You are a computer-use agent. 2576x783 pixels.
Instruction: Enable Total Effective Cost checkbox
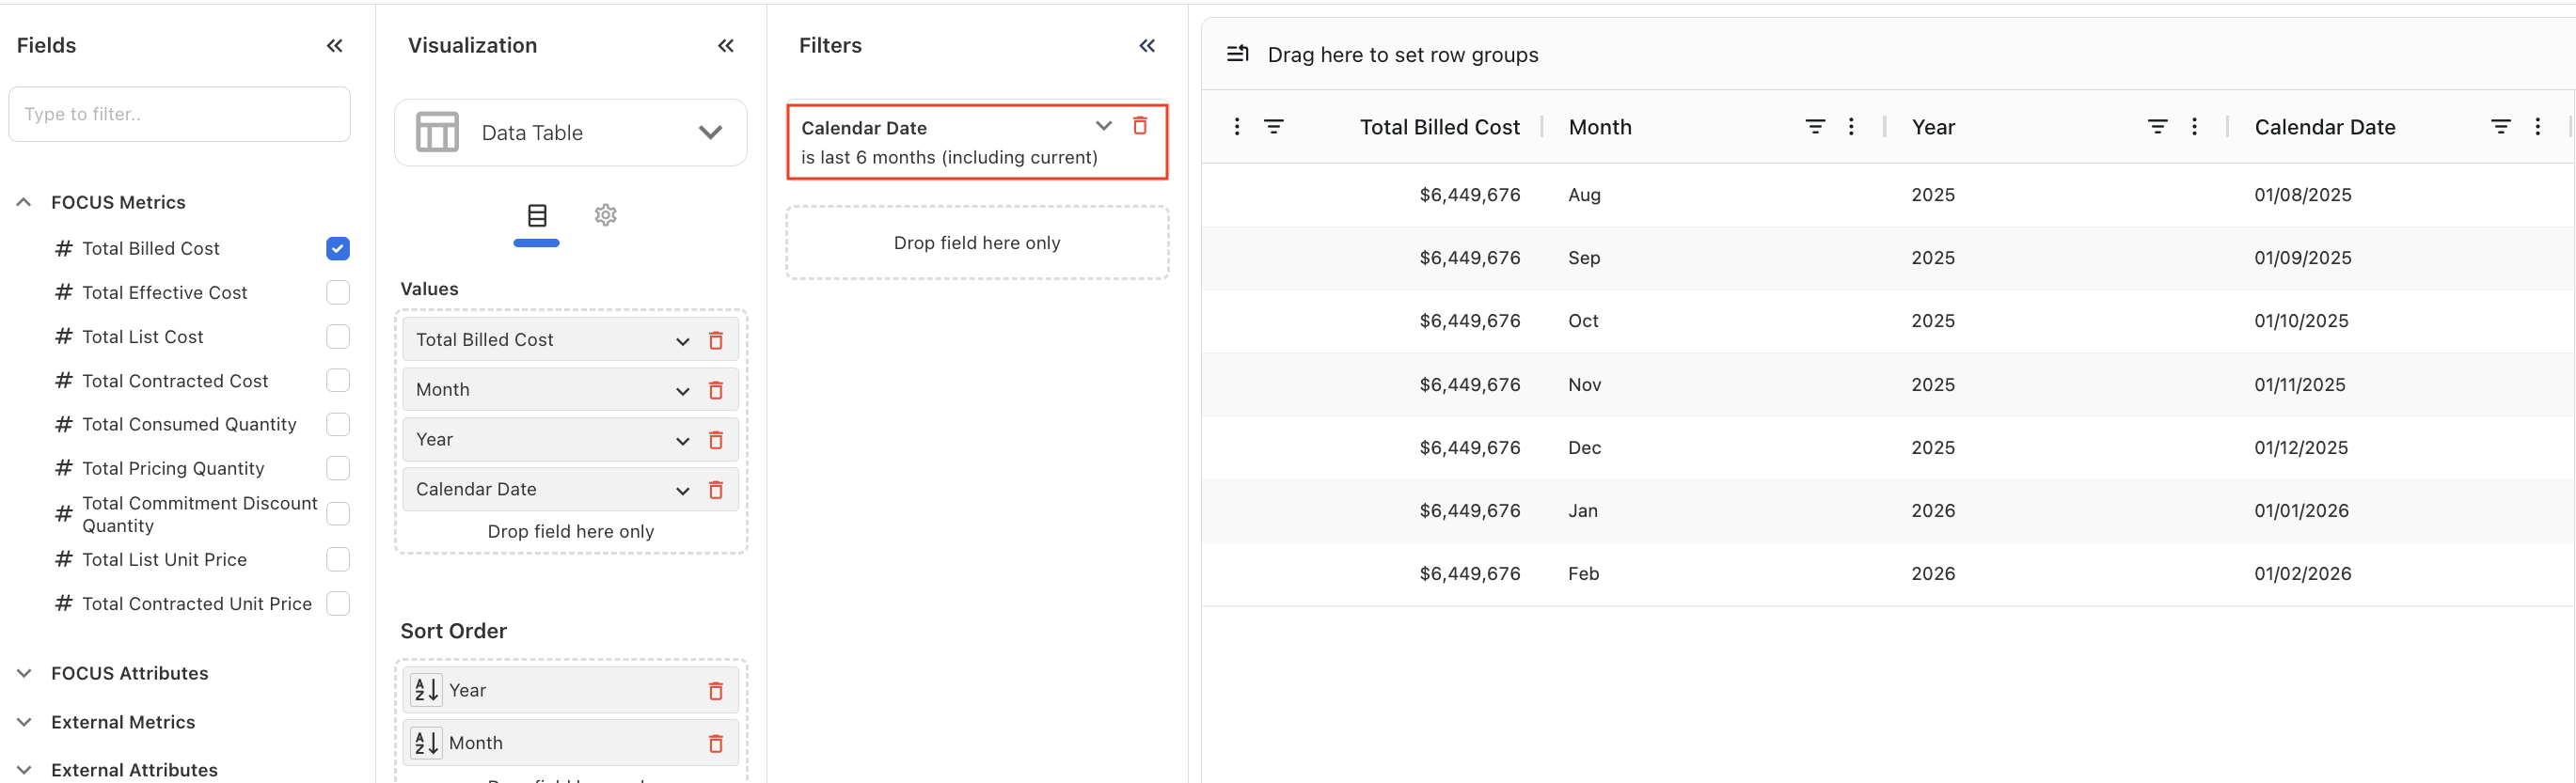click(338, 293)
